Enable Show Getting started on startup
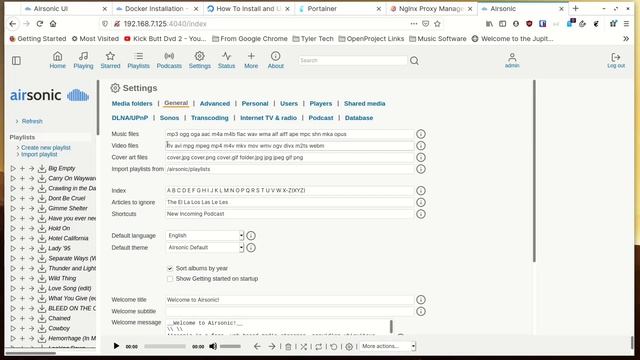The image size is (640, 360). tap(170, 279)
